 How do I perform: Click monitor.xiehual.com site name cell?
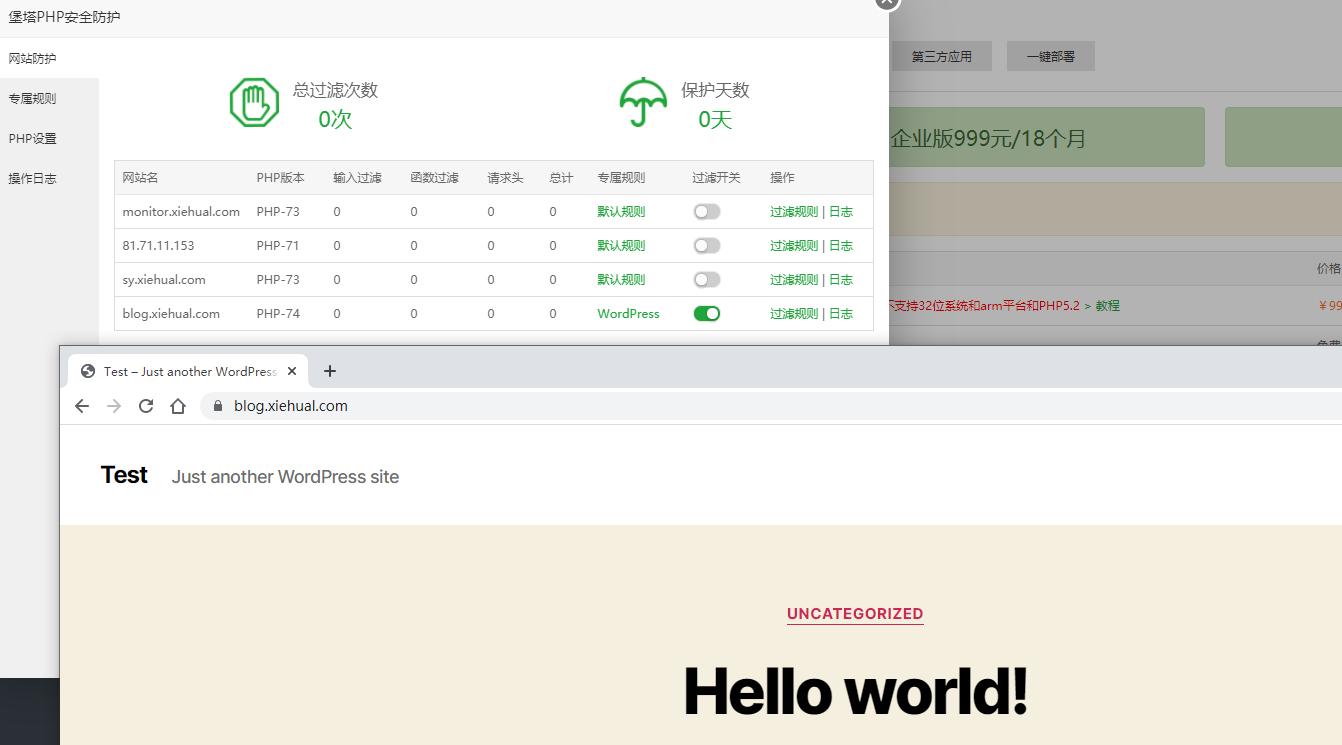click(181, 212)
